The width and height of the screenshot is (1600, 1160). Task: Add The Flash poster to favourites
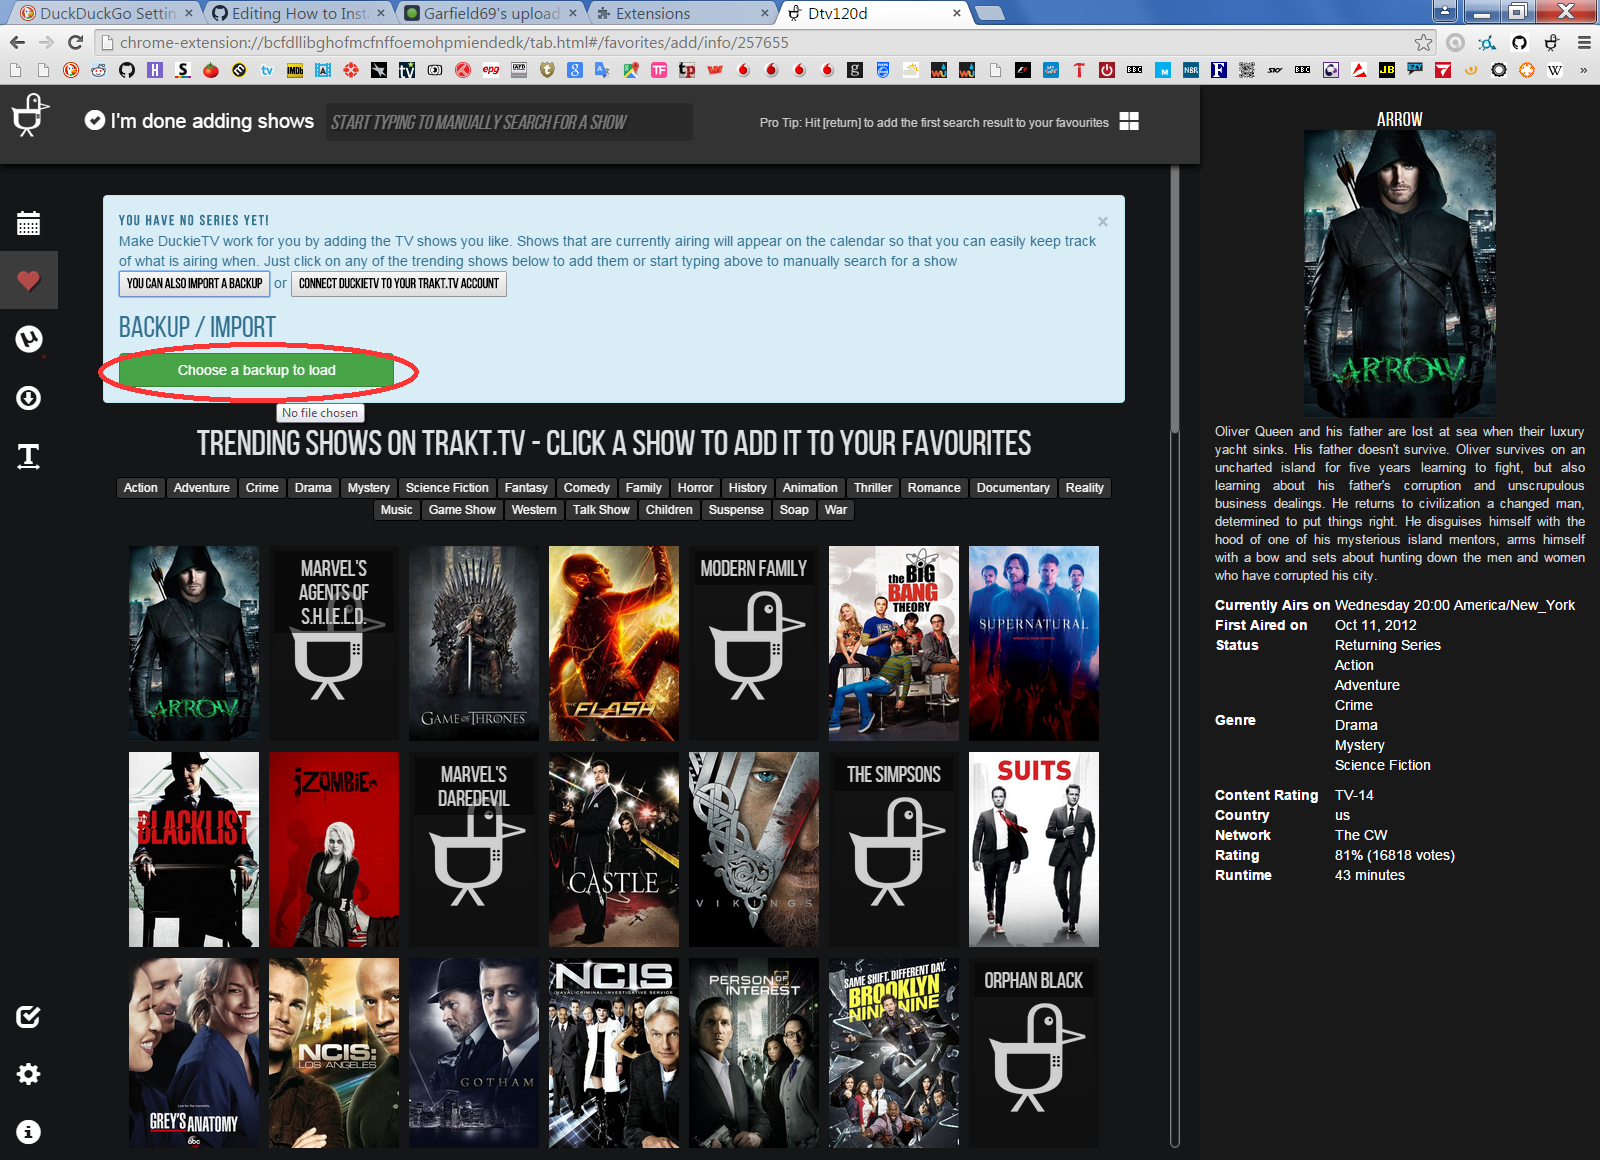click(614, 643)
